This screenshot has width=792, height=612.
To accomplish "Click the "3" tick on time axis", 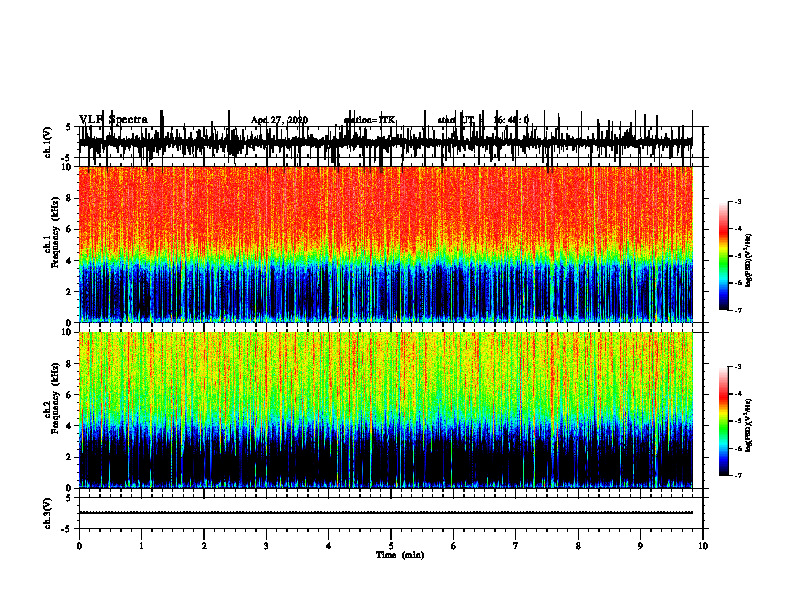I will (266, 546).
